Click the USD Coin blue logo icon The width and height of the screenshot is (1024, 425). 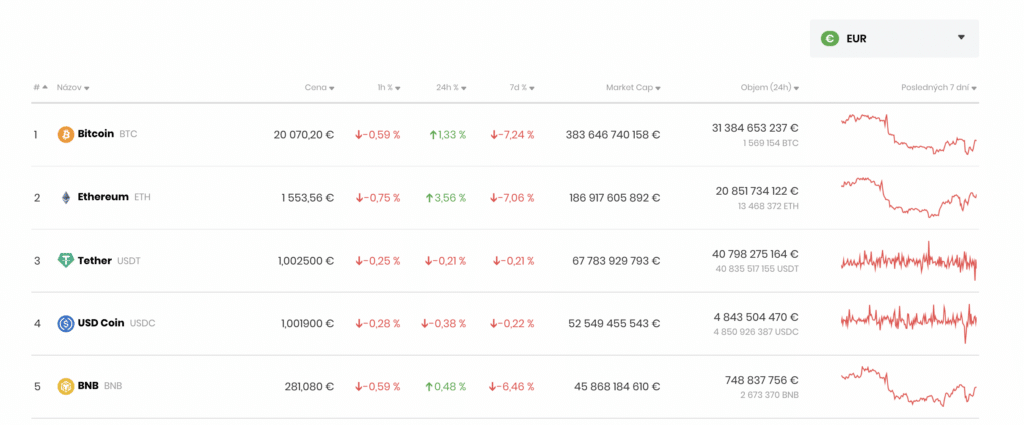66,323
